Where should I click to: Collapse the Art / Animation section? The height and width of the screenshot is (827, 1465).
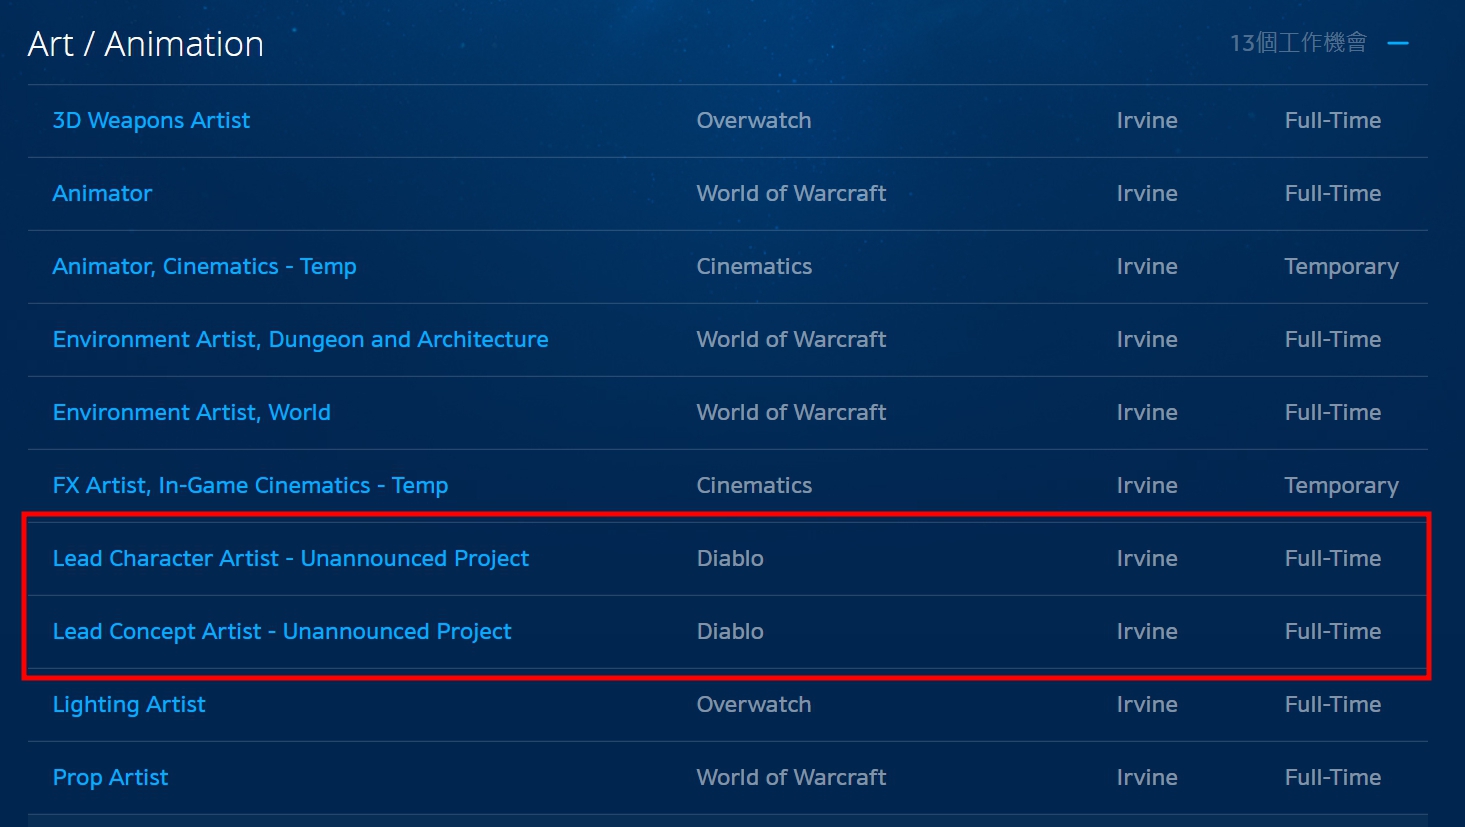click(1398, 43)
